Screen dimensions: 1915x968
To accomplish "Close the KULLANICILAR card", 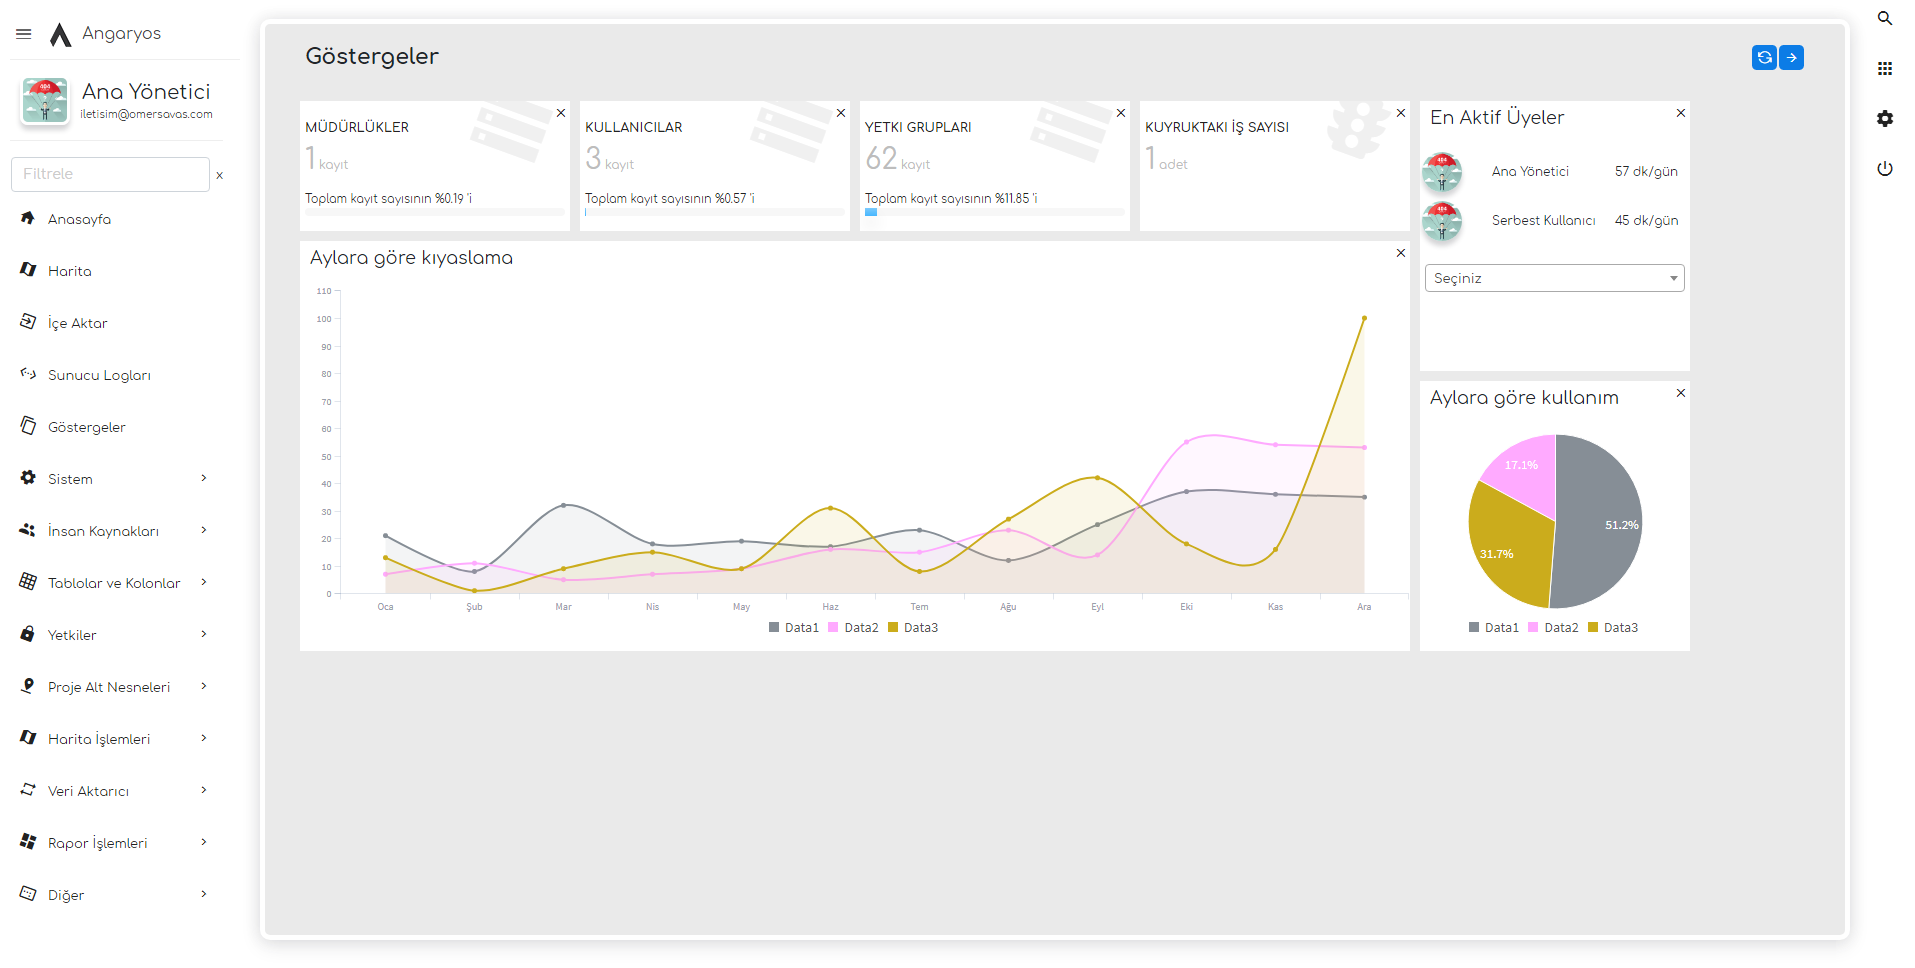I will tap(841, 113).
